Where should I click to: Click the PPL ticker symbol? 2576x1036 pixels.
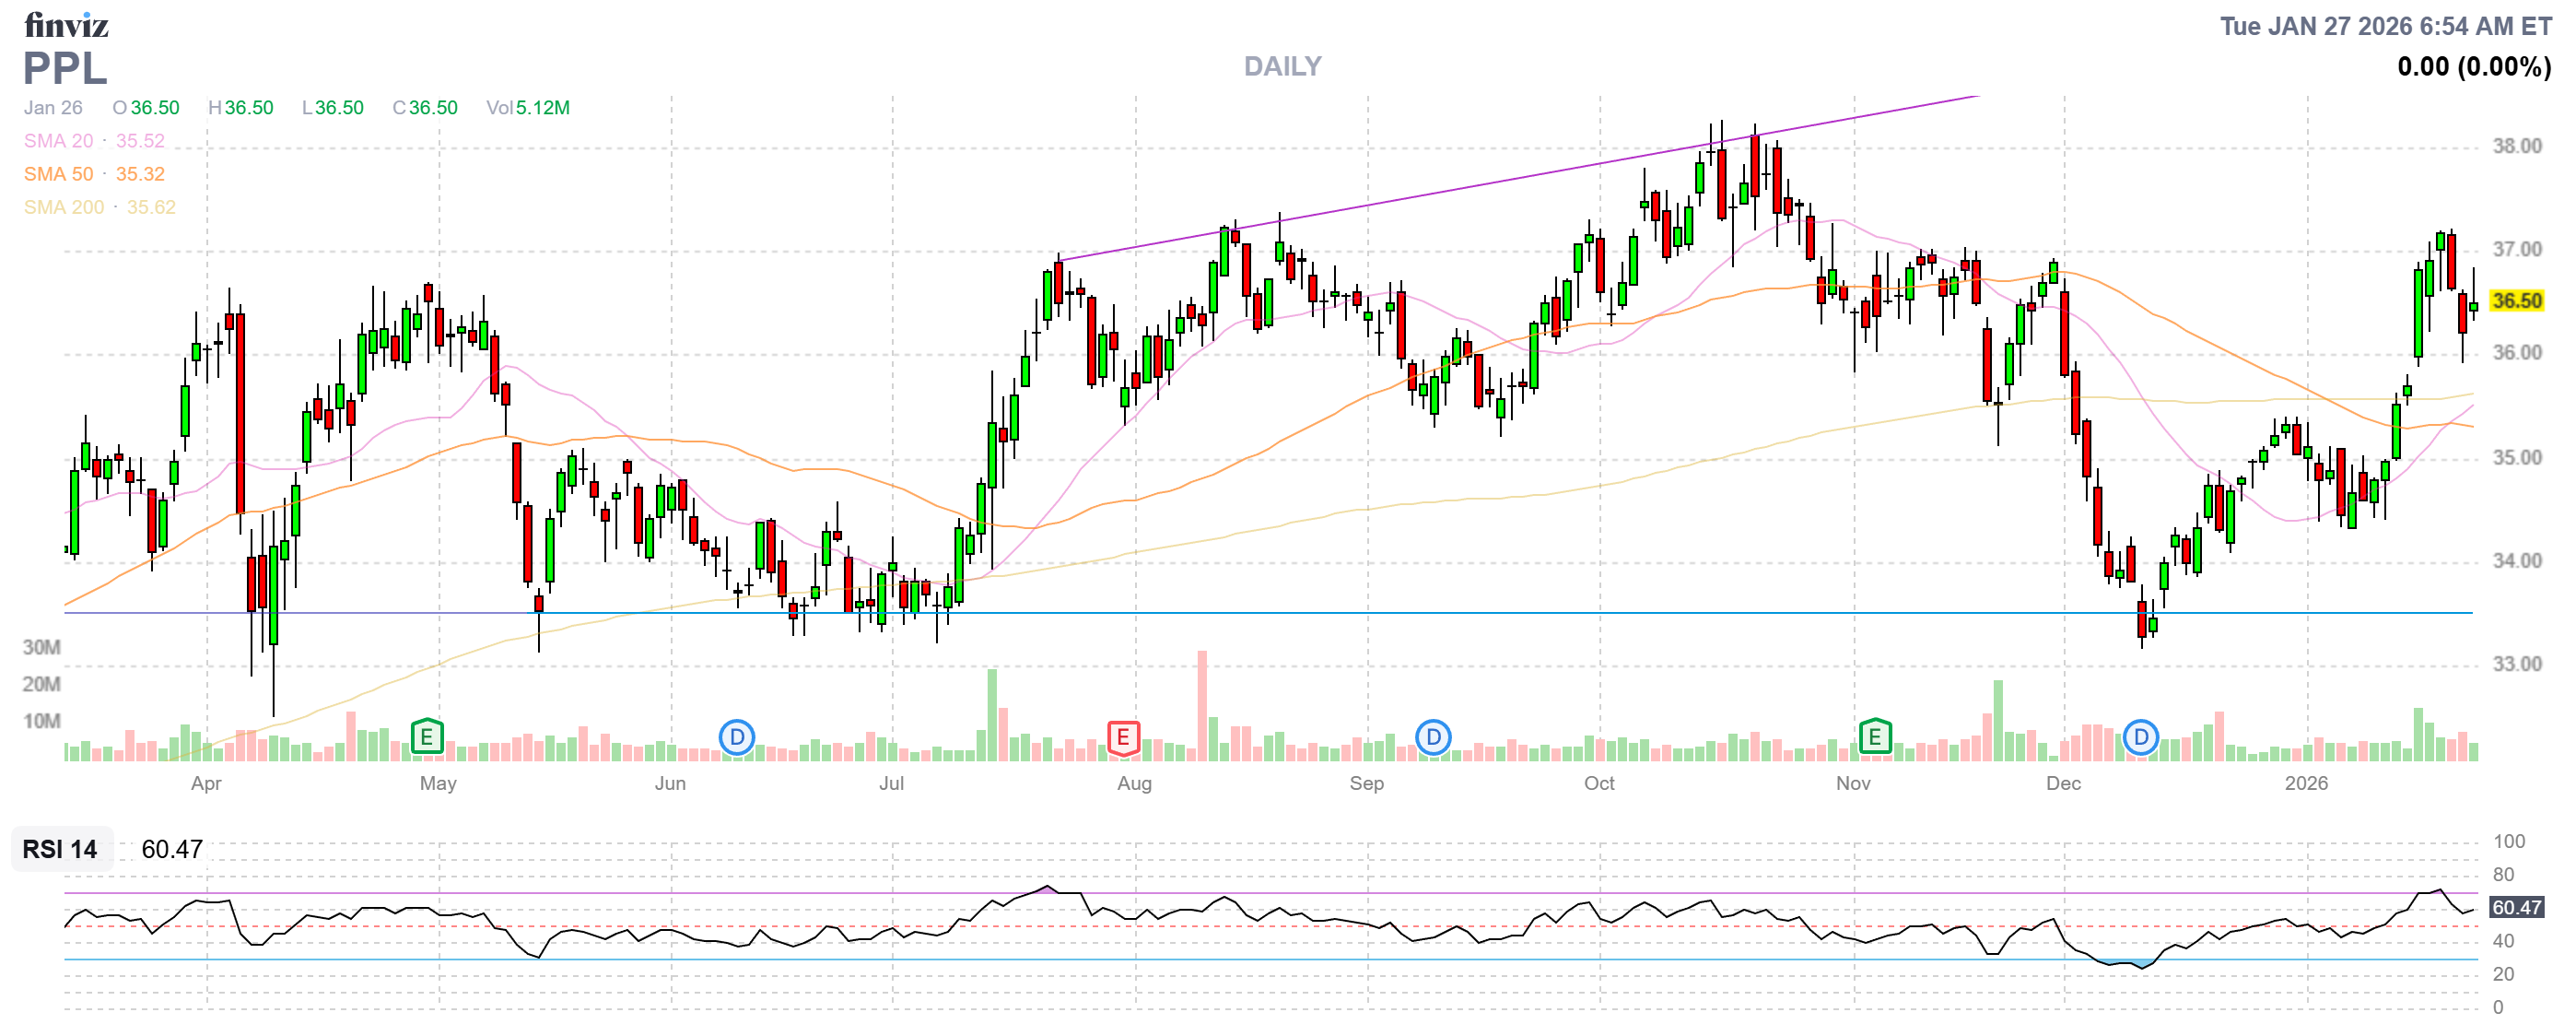(65, 69)
